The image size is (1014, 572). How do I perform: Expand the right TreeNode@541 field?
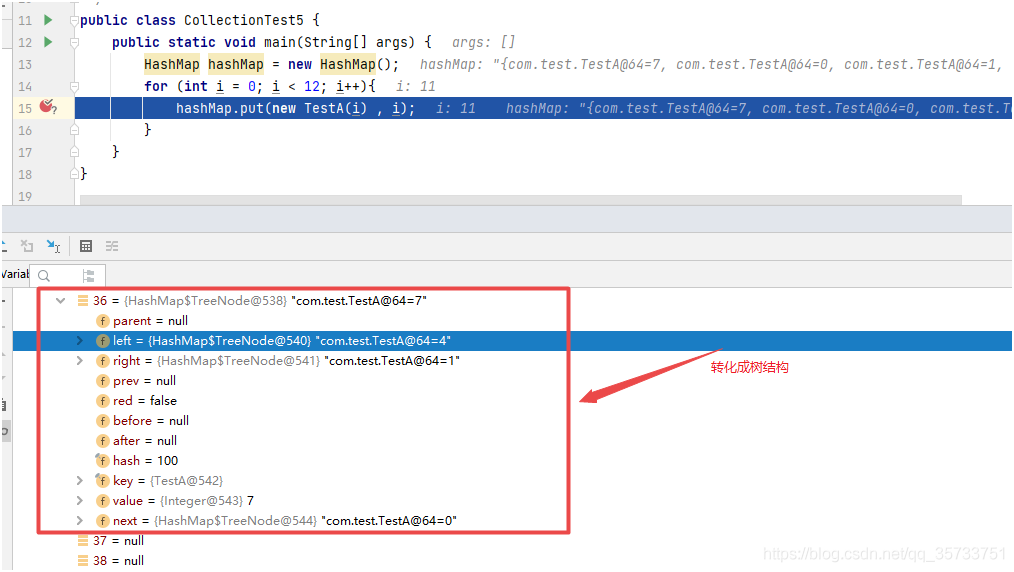80,361
